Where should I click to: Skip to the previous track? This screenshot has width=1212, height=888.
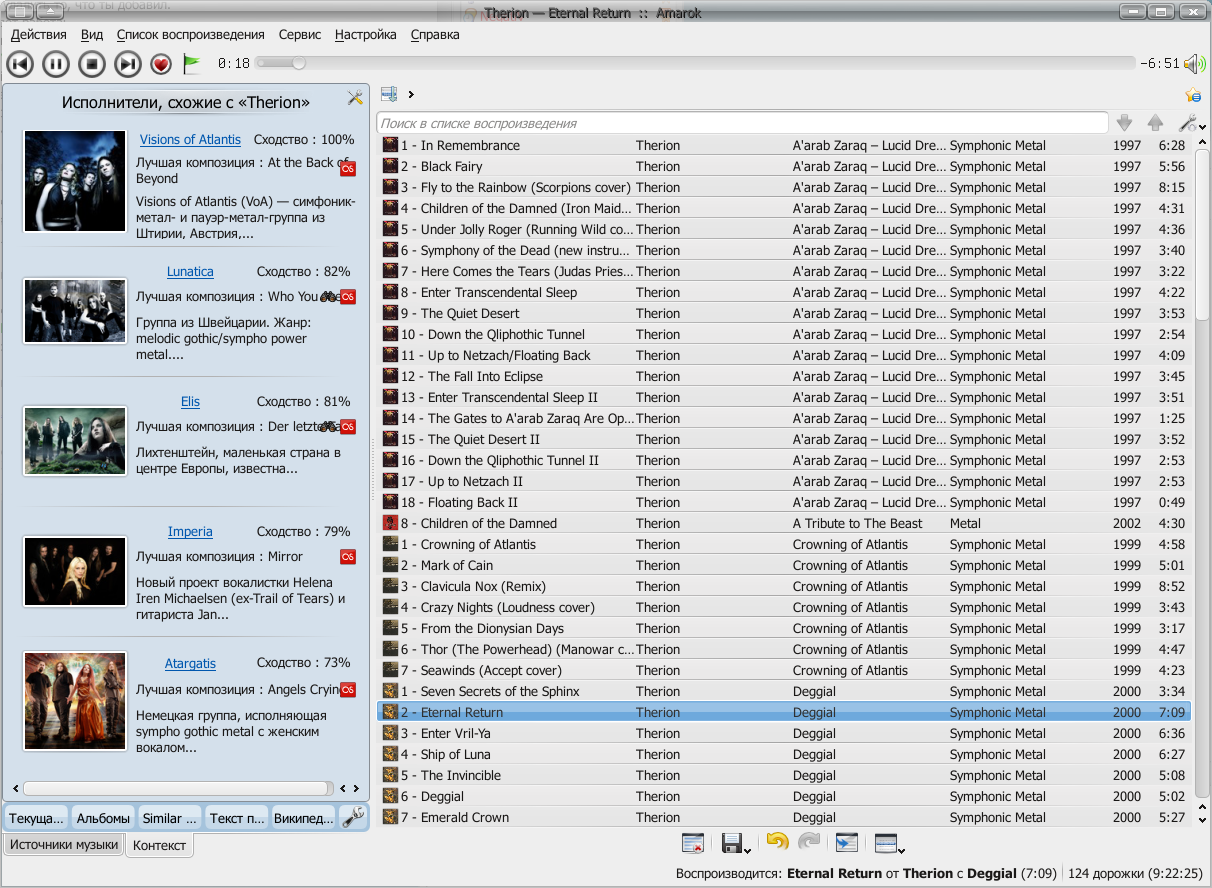tap(20, 64)
